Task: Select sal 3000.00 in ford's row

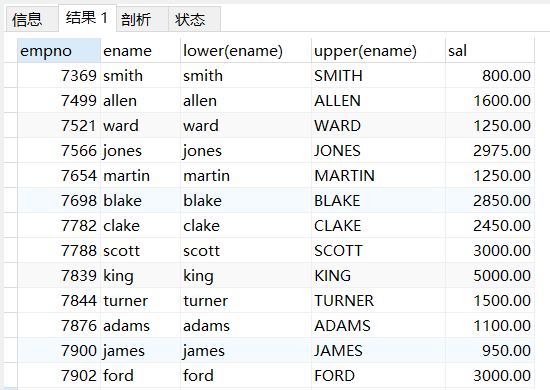Action: pyautogui.click(x=490, y=376)
